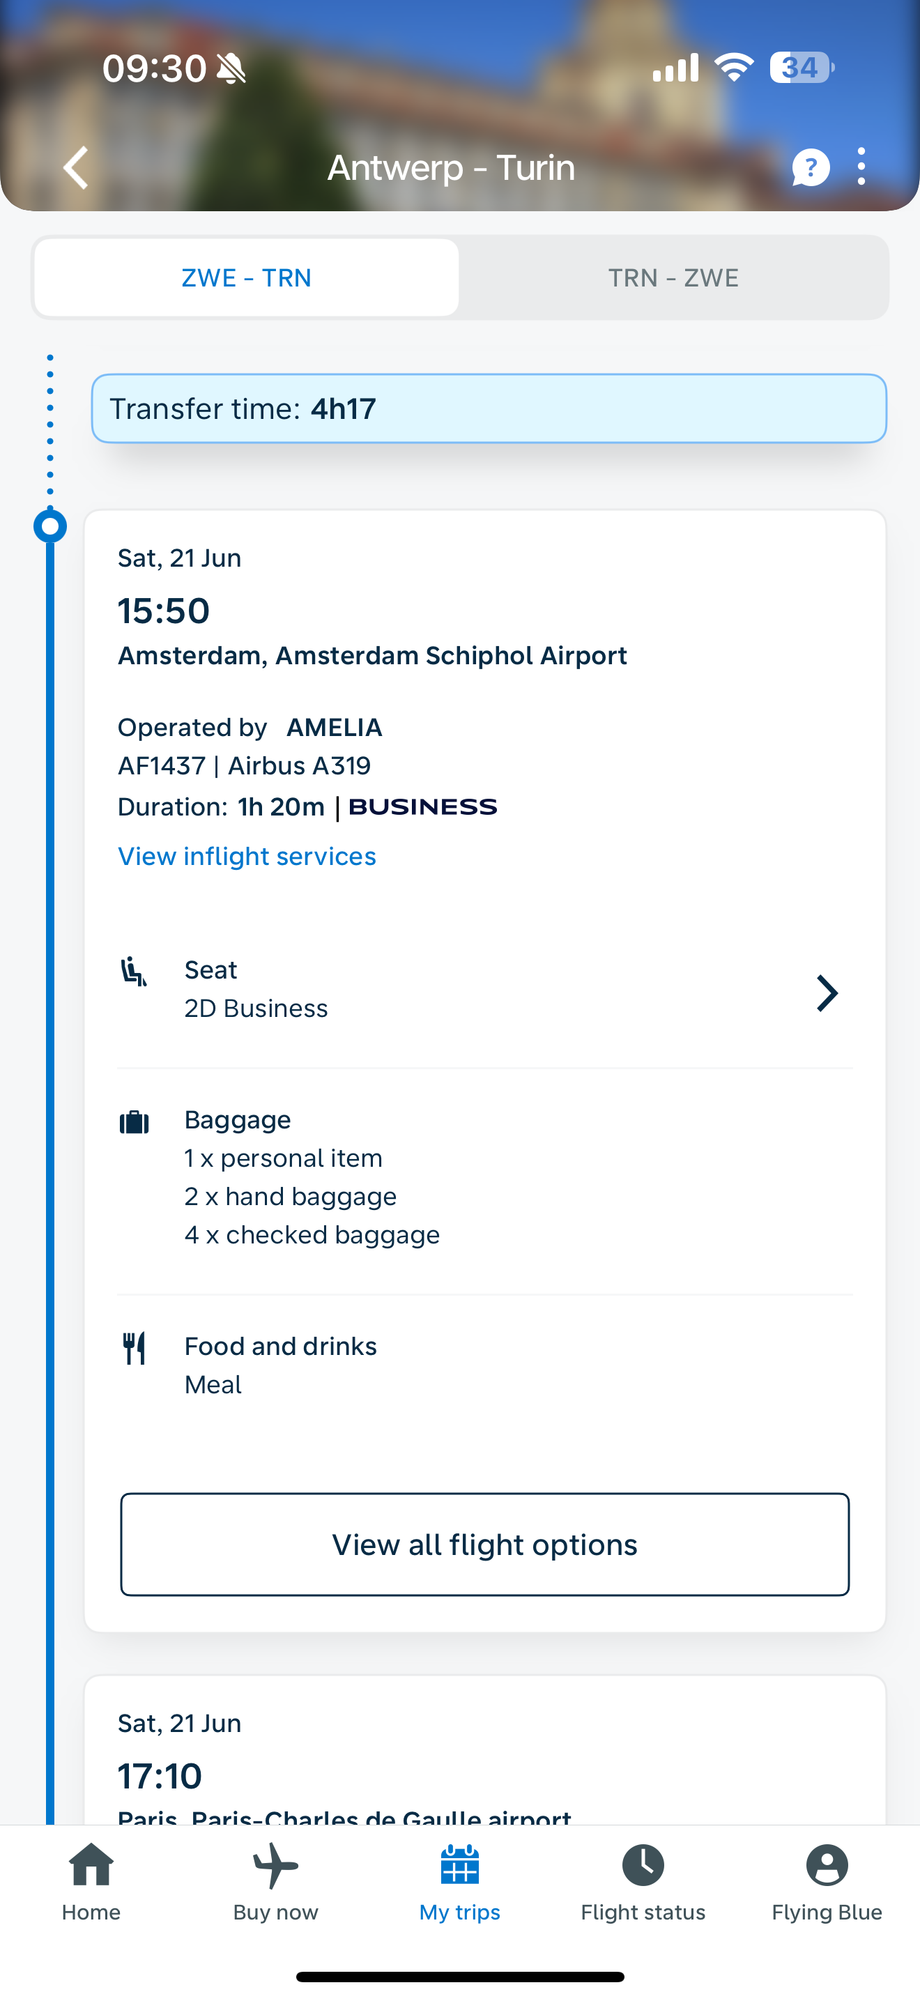
Task: Open the Baggage details row
Action: (x=485, y=1178)
